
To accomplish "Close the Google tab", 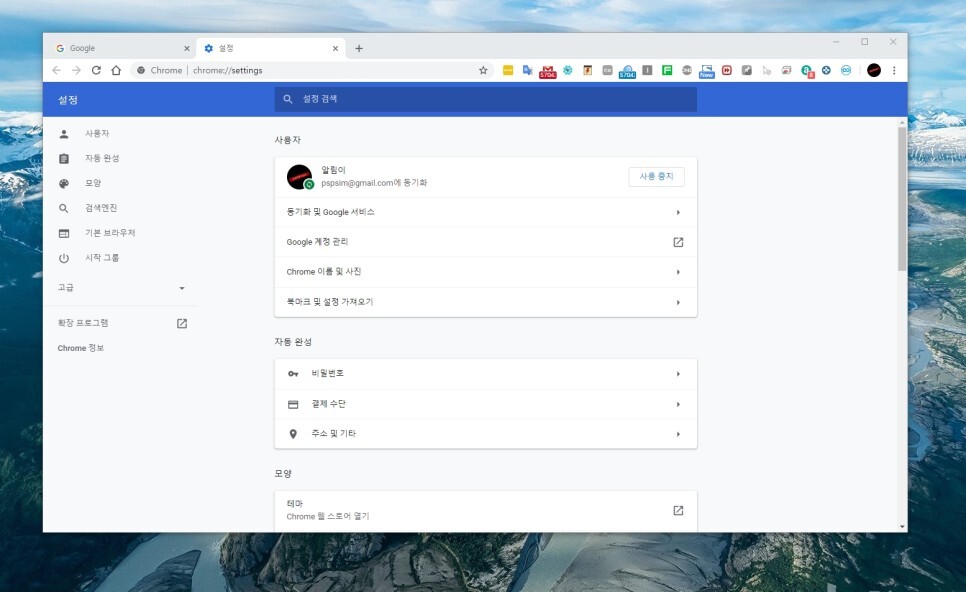I will (x=187, y=48).
